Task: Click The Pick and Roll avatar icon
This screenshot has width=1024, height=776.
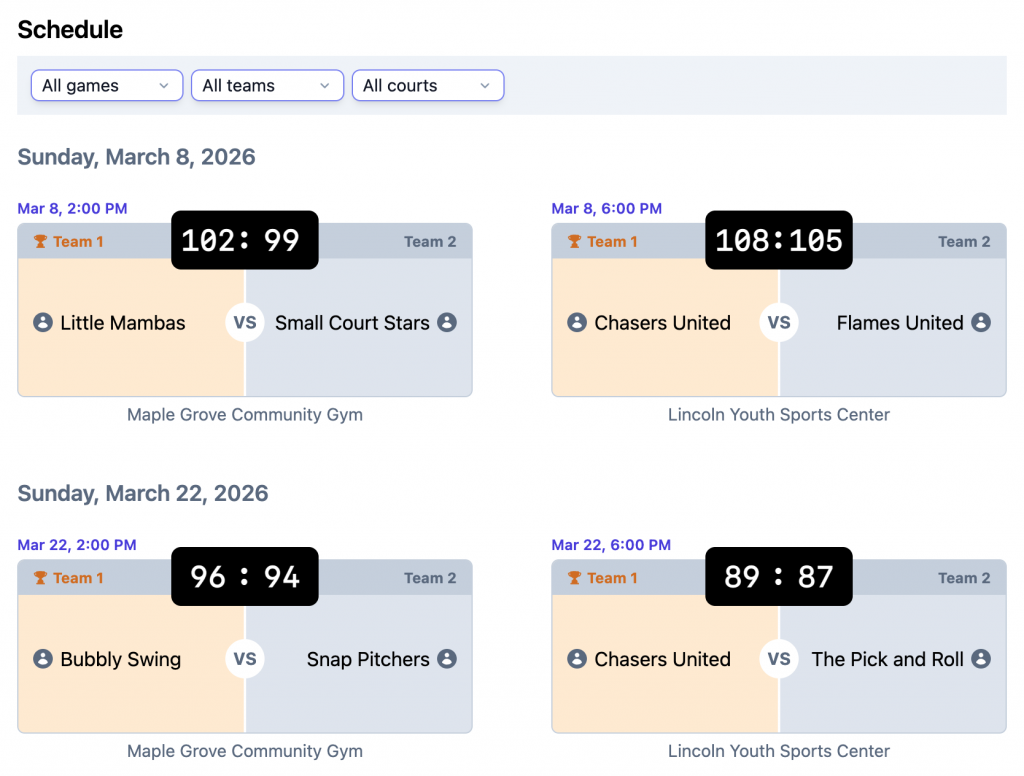Action: (981, 659)
